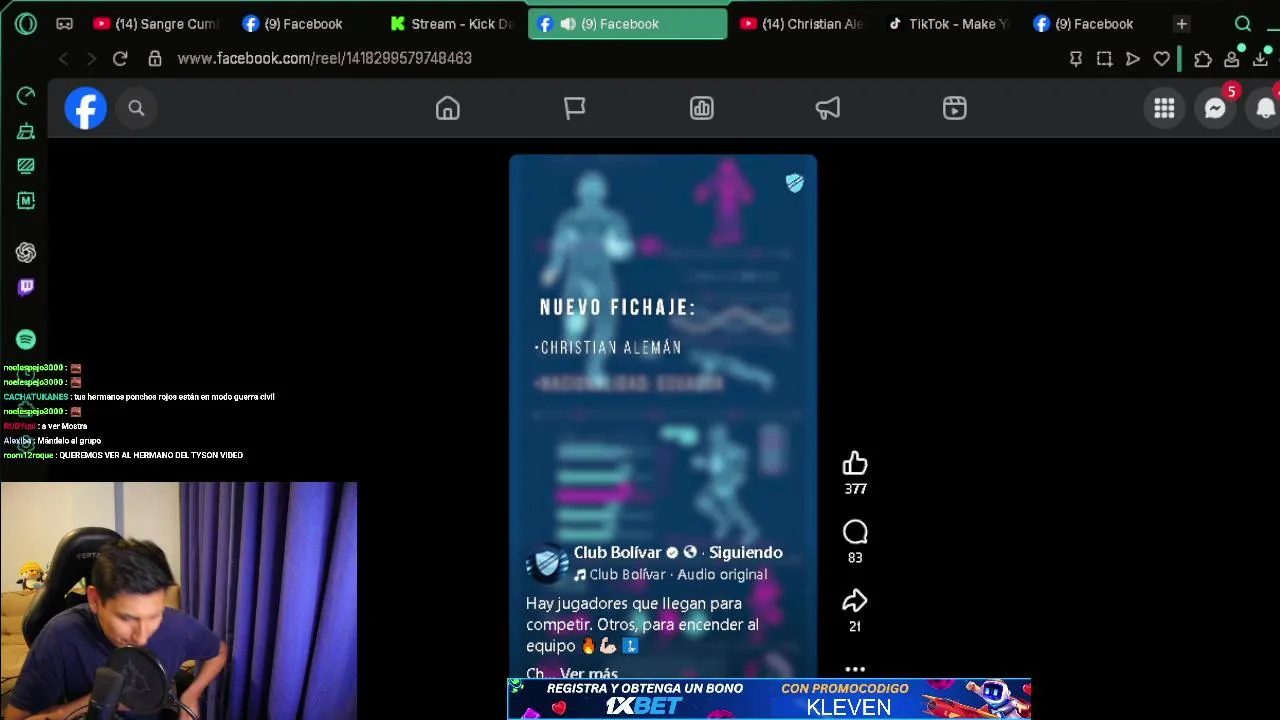The height and width of the screenshot is (720, 1280).
Task: Go to Facebook Home
Action: coord(448,108)
